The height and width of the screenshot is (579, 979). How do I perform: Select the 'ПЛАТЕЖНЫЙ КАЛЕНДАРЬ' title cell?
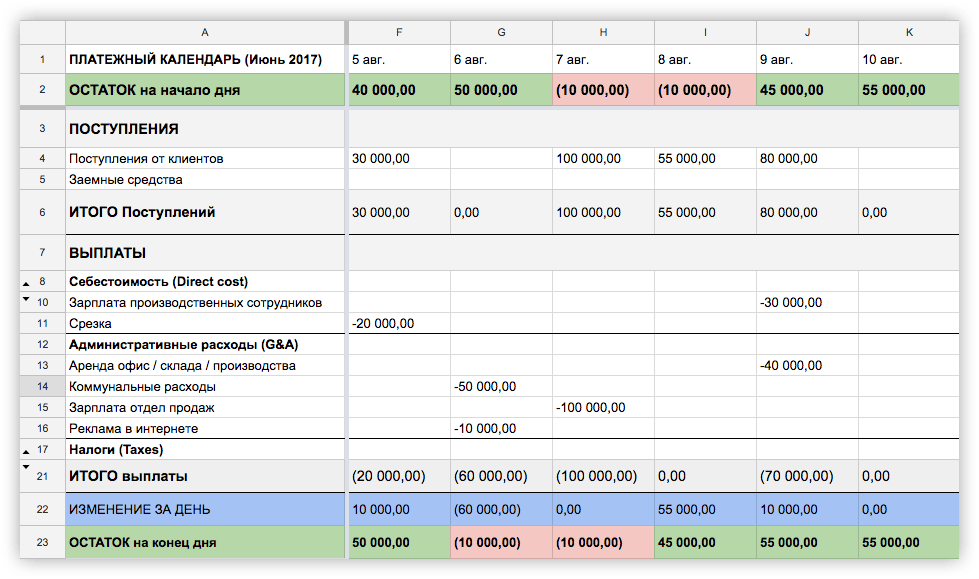click(205, 60)
